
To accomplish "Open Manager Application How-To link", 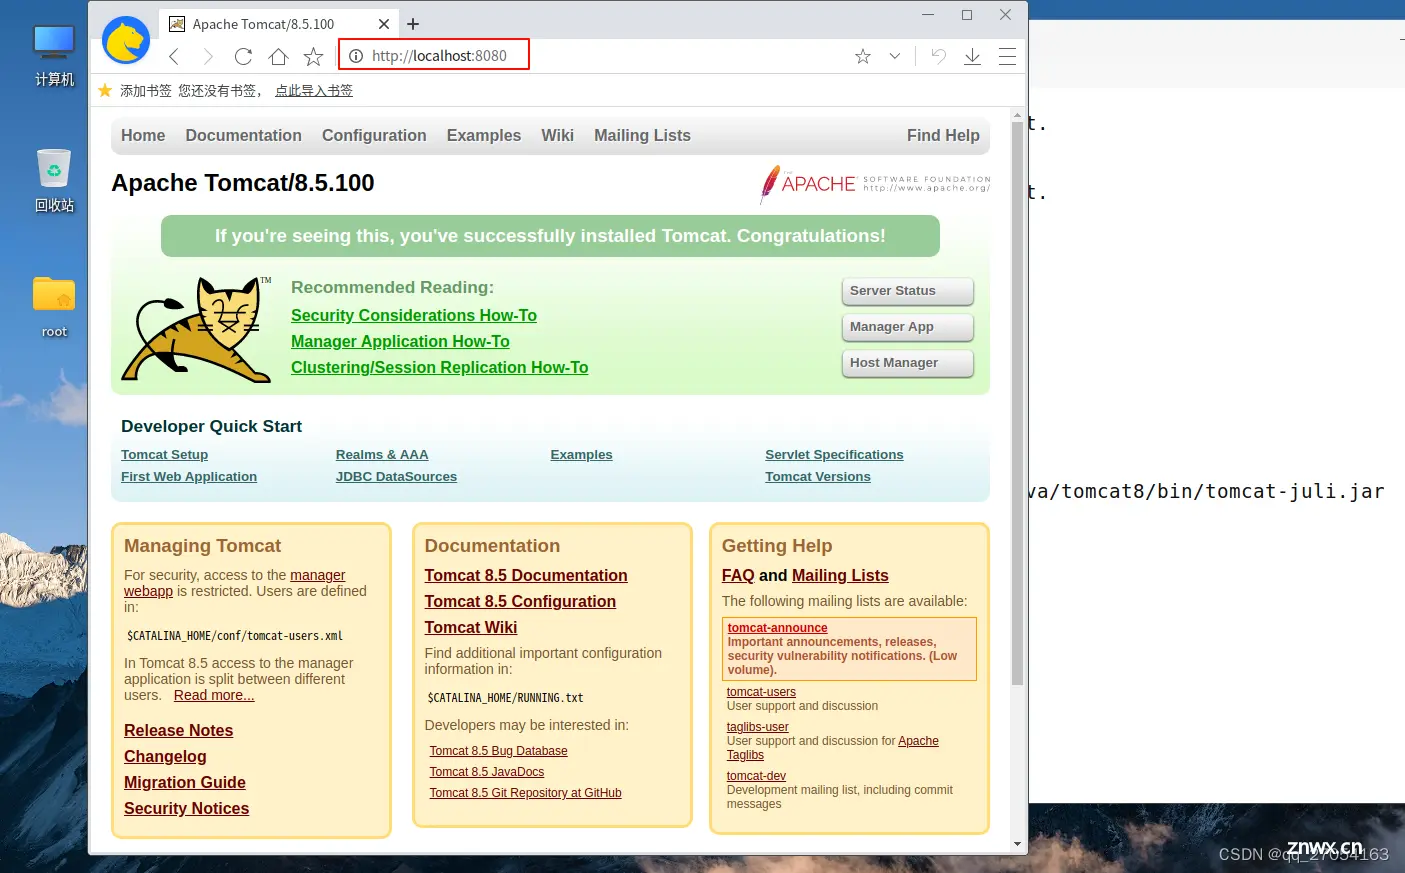I will tap(400, 341).
